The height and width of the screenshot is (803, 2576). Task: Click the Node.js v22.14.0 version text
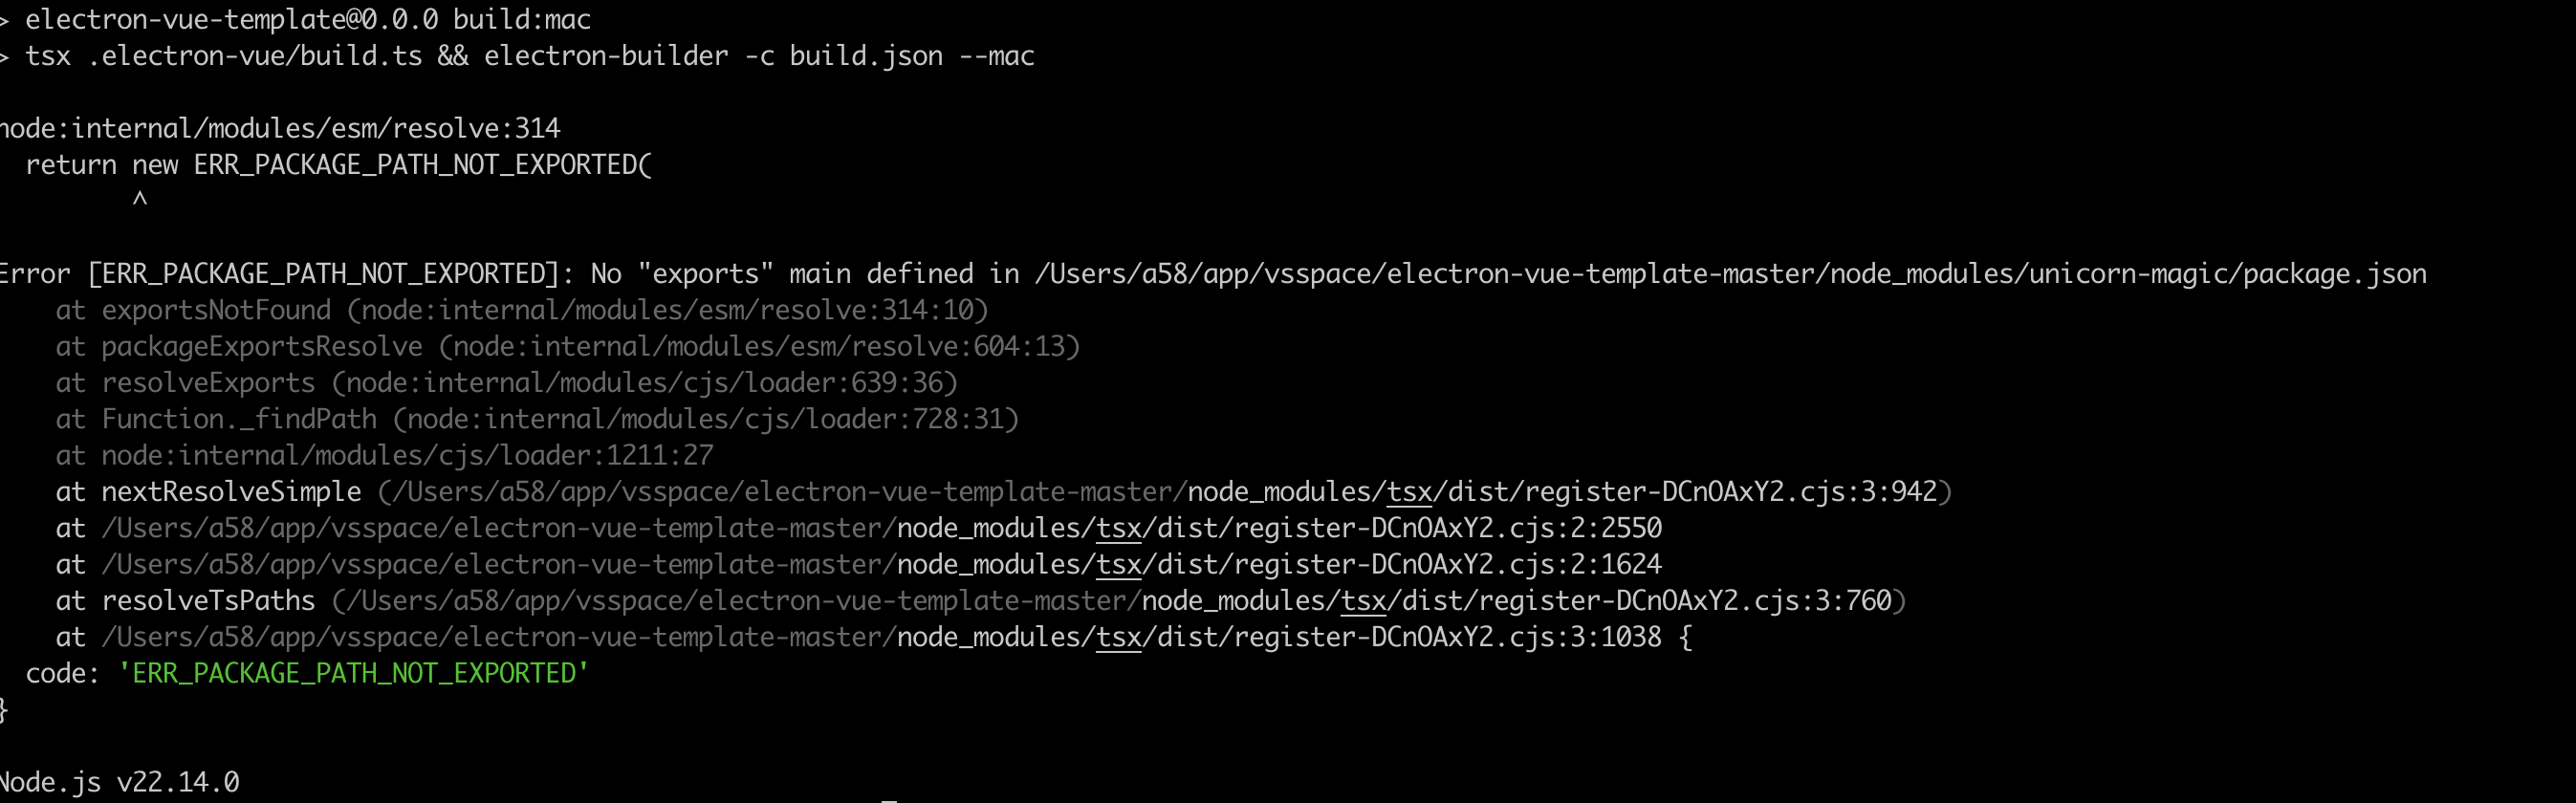click(x=120, y=782)
